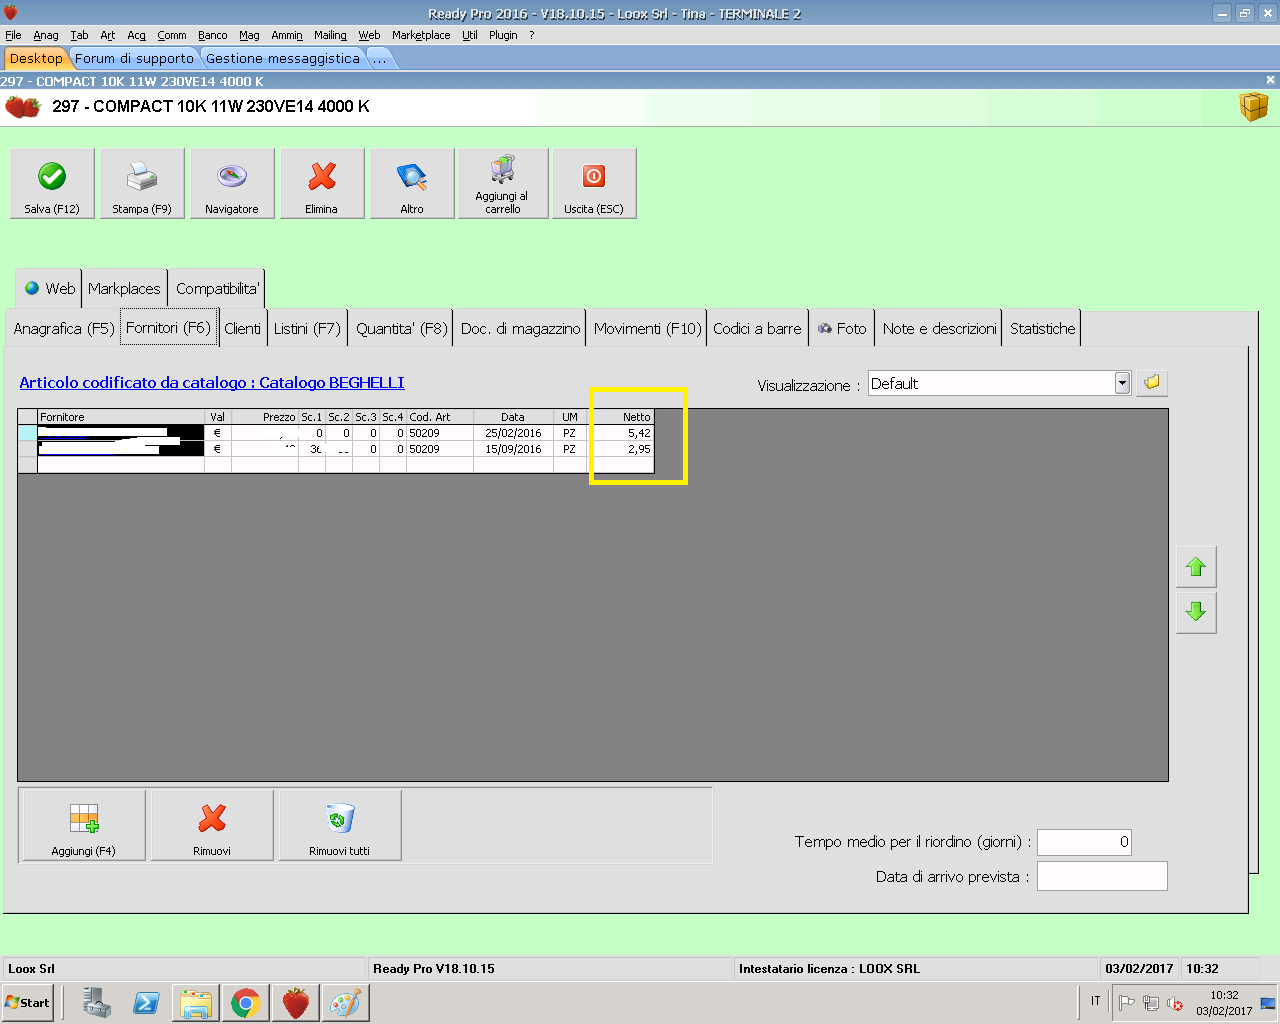Expand the Visualizzazione dropdown

[x=1122, y=383]
